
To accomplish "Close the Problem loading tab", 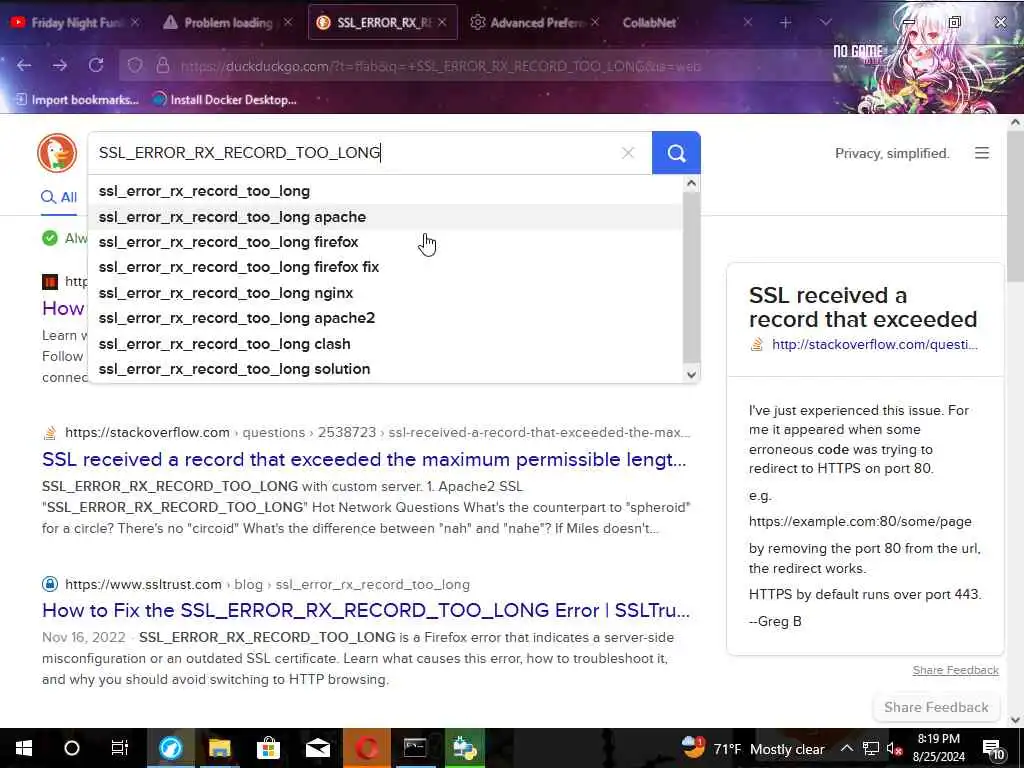I will click(288, 22).
